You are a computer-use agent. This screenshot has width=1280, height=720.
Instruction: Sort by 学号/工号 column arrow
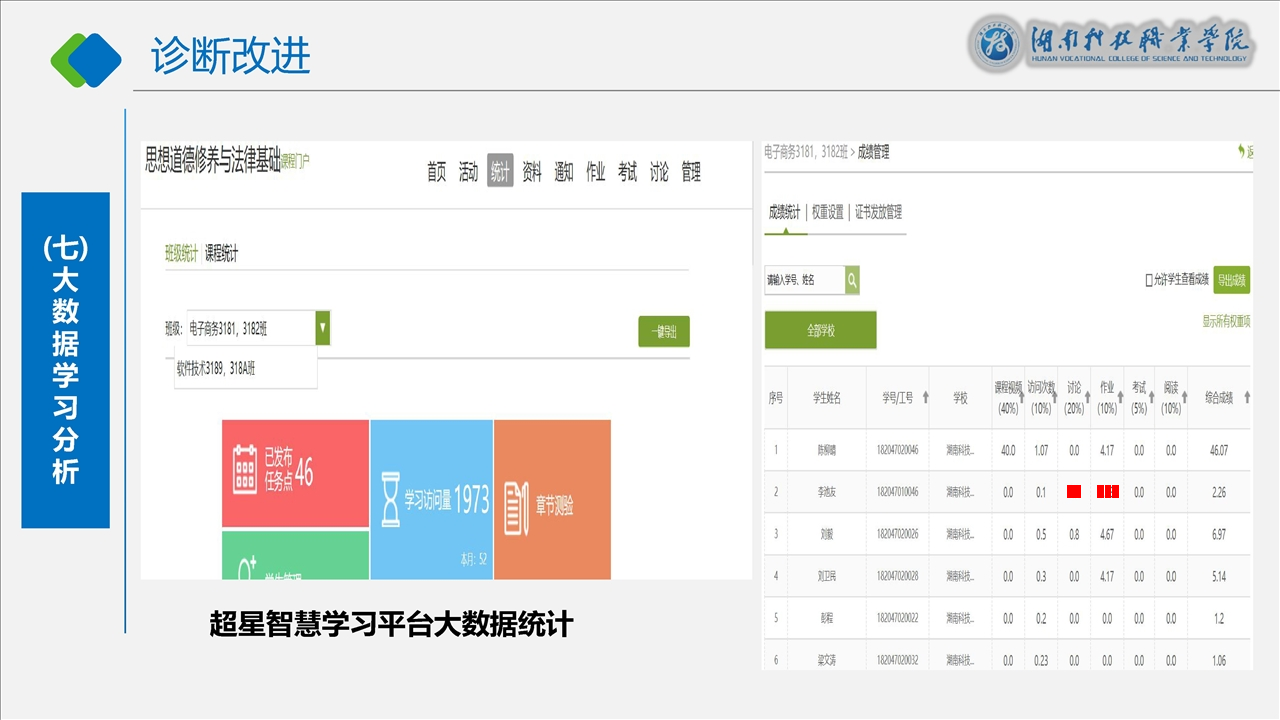(x=925, y=398)
